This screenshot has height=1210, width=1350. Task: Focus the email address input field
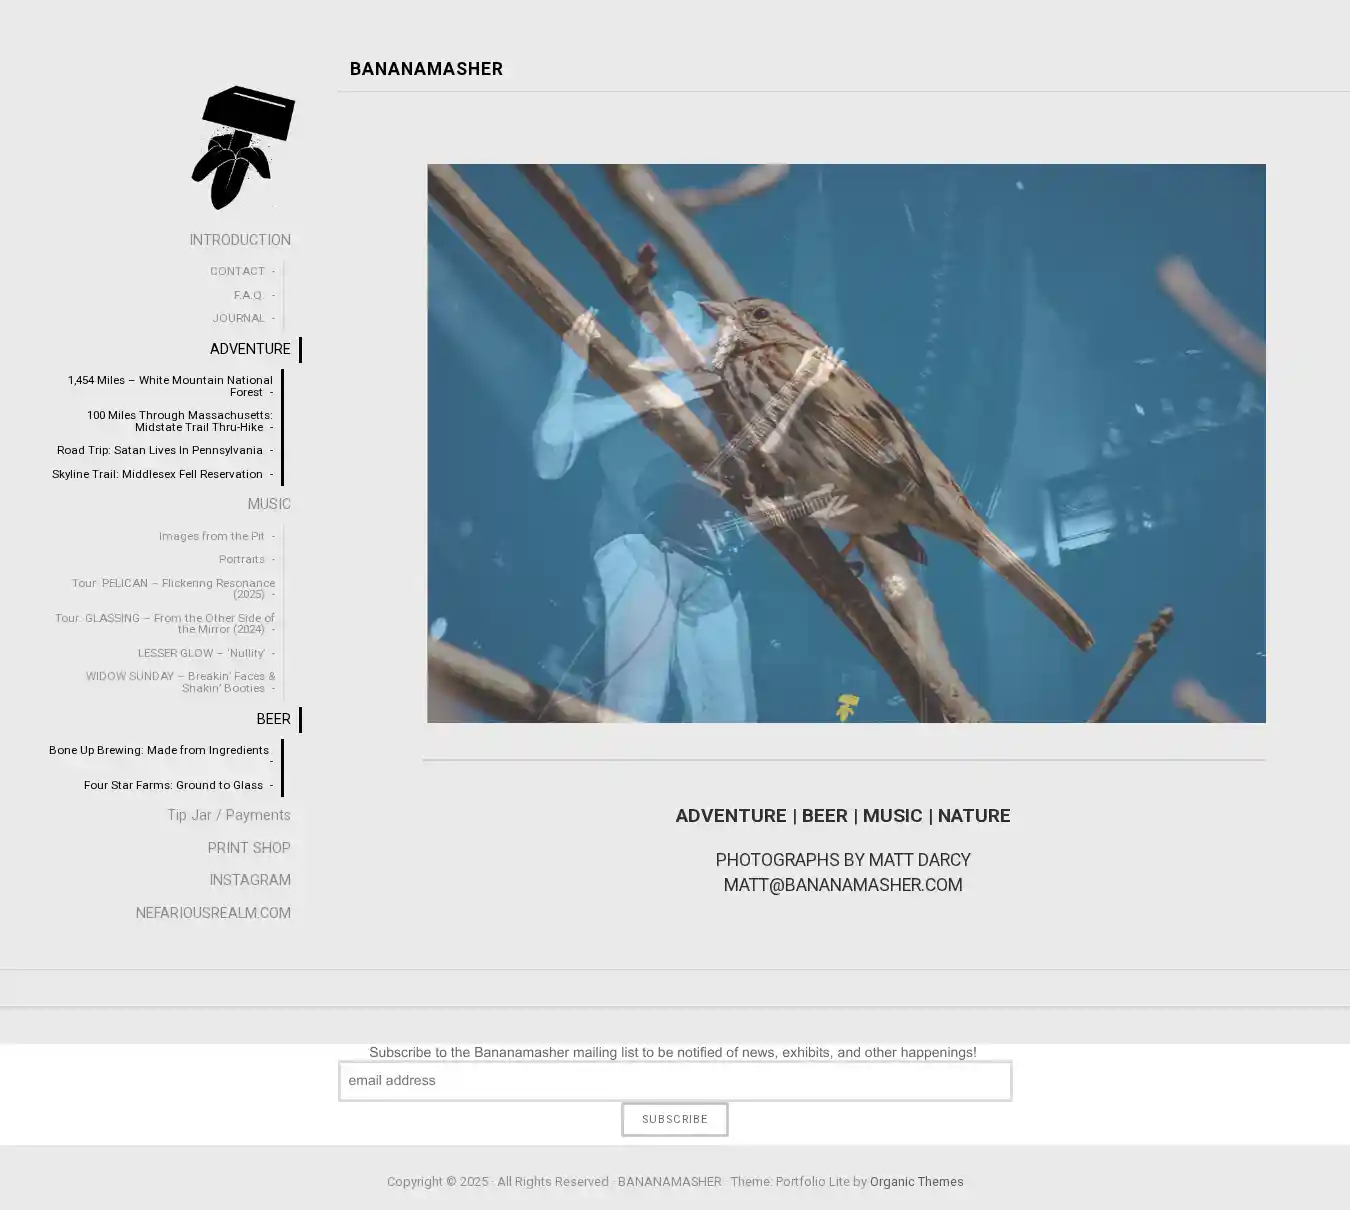pos(675,1081)
